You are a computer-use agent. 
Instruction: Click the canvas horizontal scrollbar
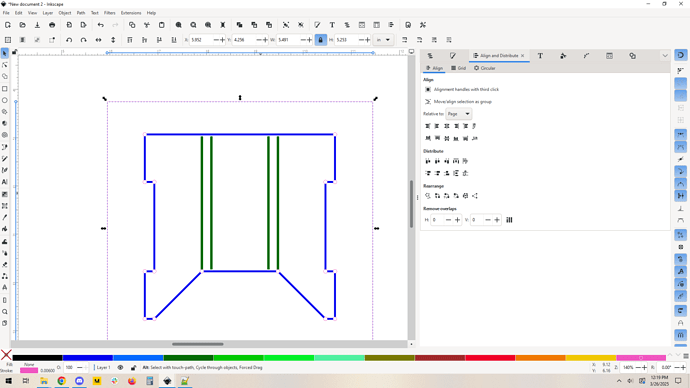coord(198,344)
